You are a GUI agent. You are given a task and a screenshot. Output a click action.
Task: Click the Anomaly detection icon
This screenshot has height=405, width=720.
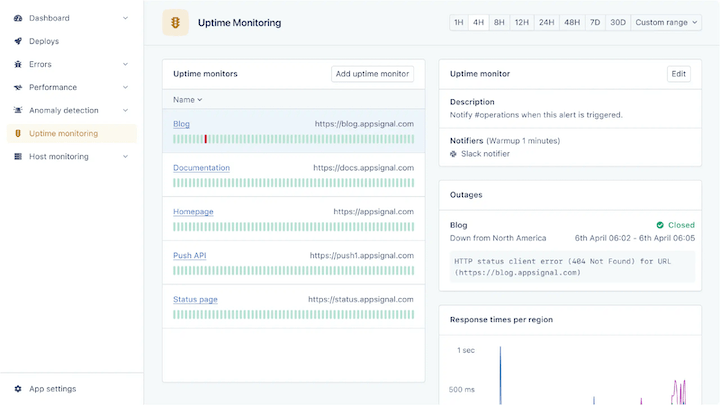point(18,110)
